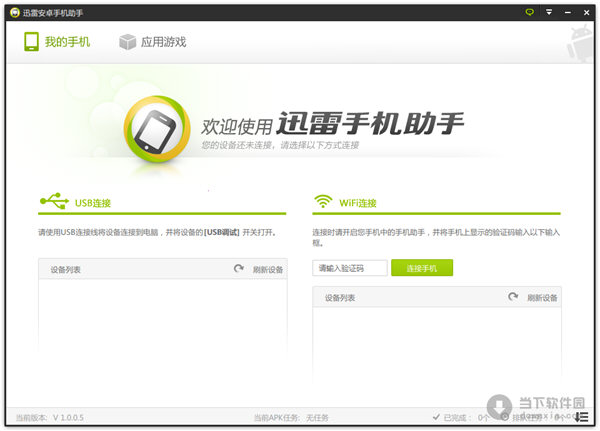Click the green 连接手机 button
Viewport: 600px width, 431px height.
pyautogui.click(x=422, y=268)
